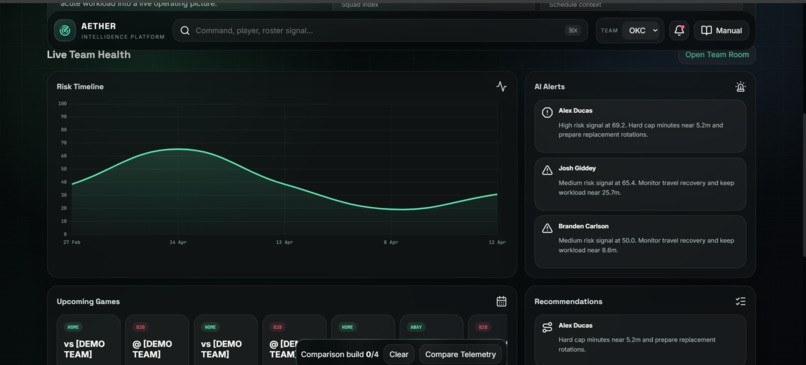Click the AI Alerts panel title

click(x=549, y=86)
